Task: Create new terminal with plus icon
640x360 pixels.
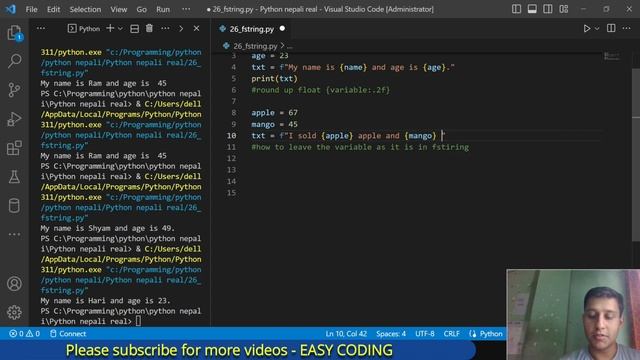Action: click(110, 29)
